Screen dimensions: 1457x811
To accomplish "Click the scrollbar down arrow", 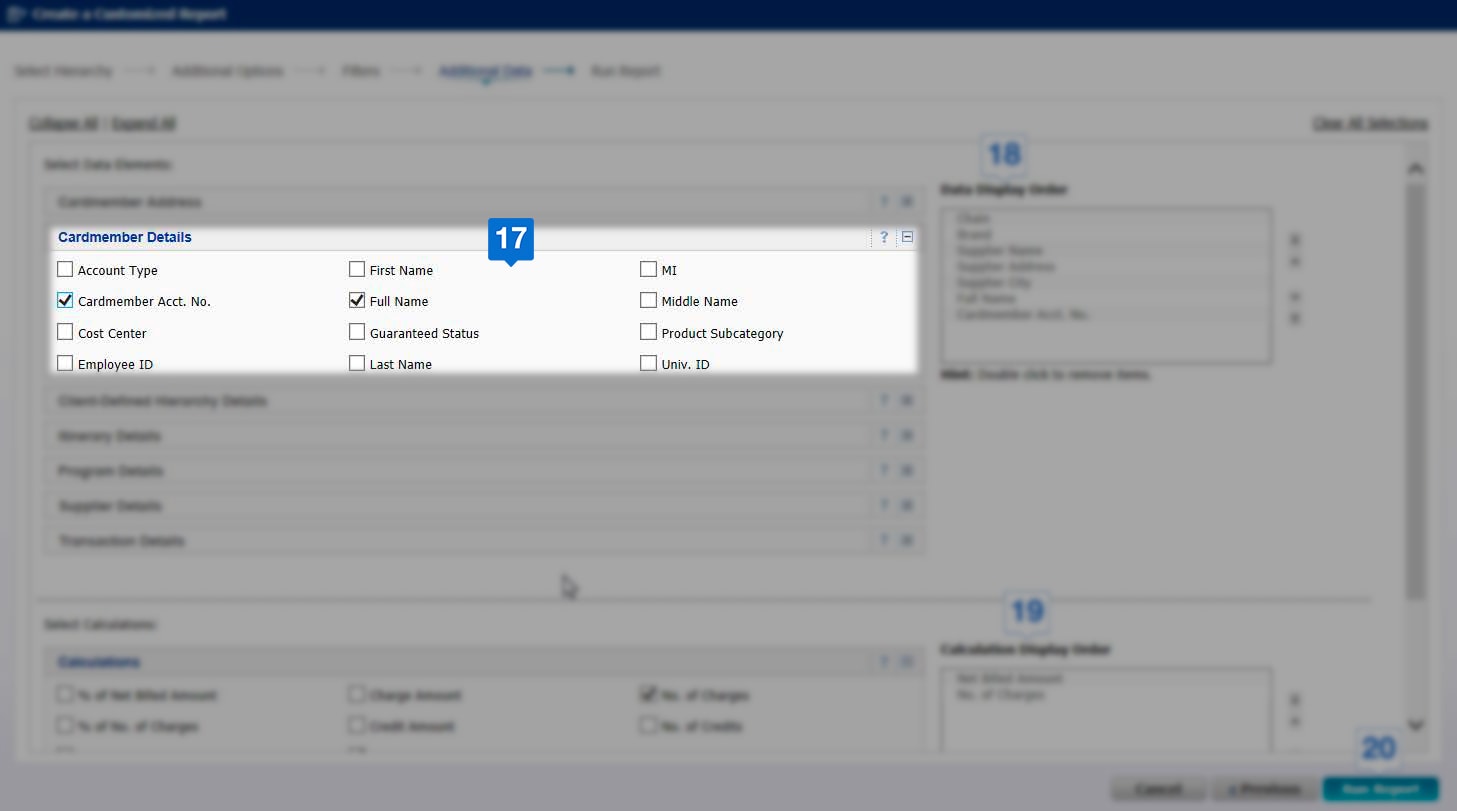I will tap(1415, 725).
